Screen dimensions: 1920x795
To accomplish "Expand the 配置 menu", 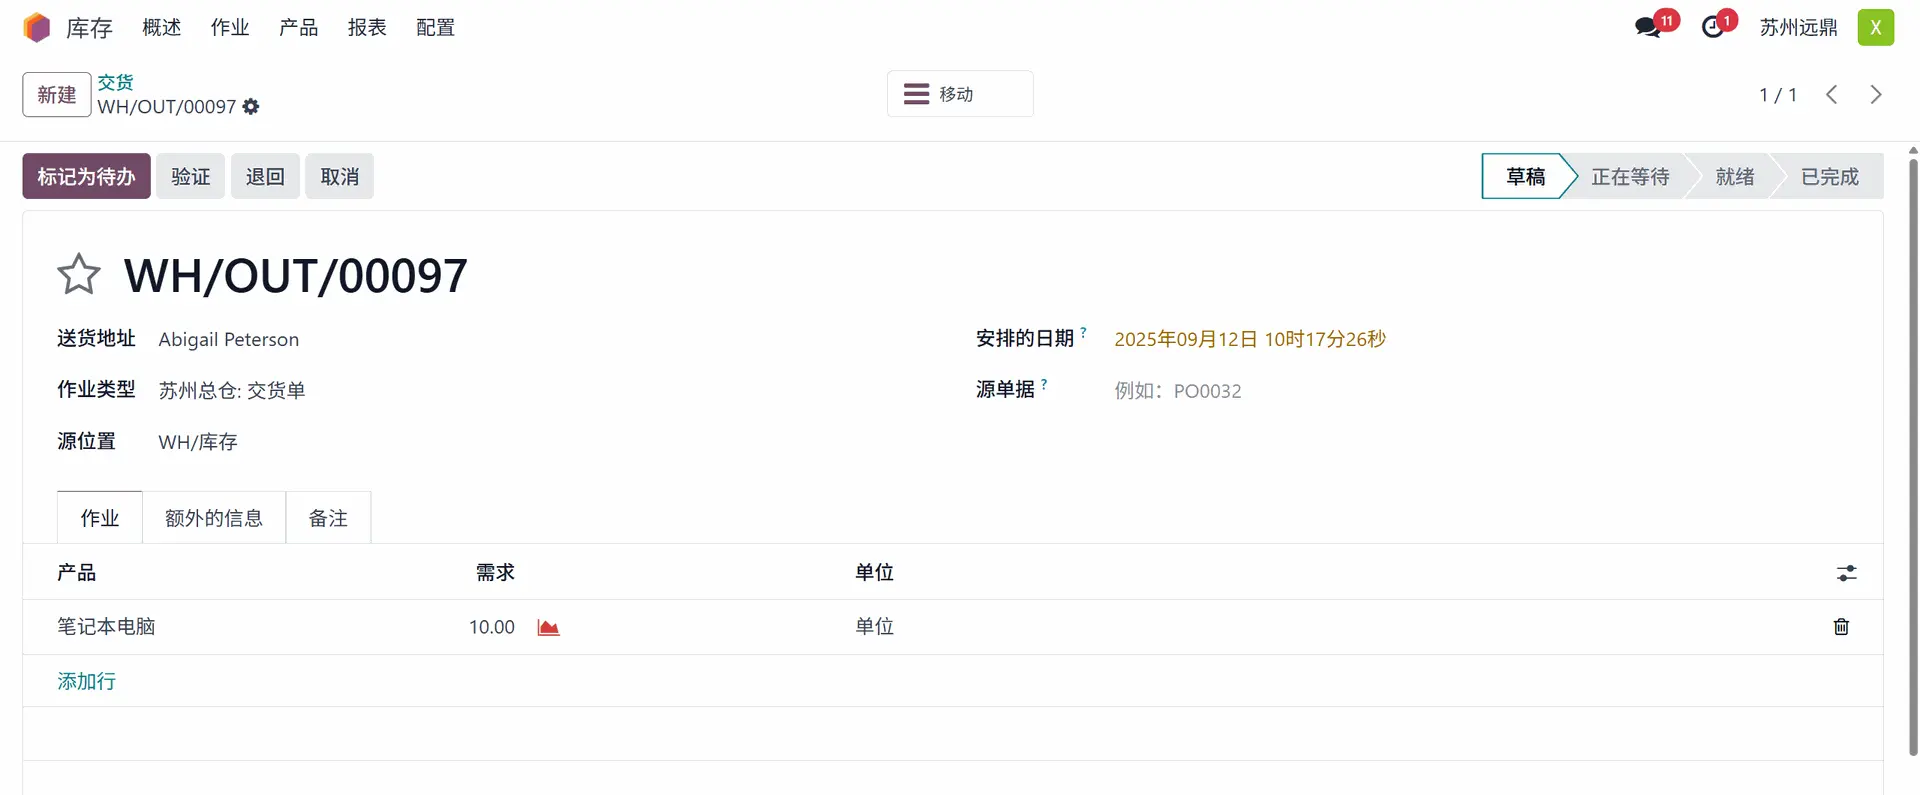I will [x=435, y=27].
